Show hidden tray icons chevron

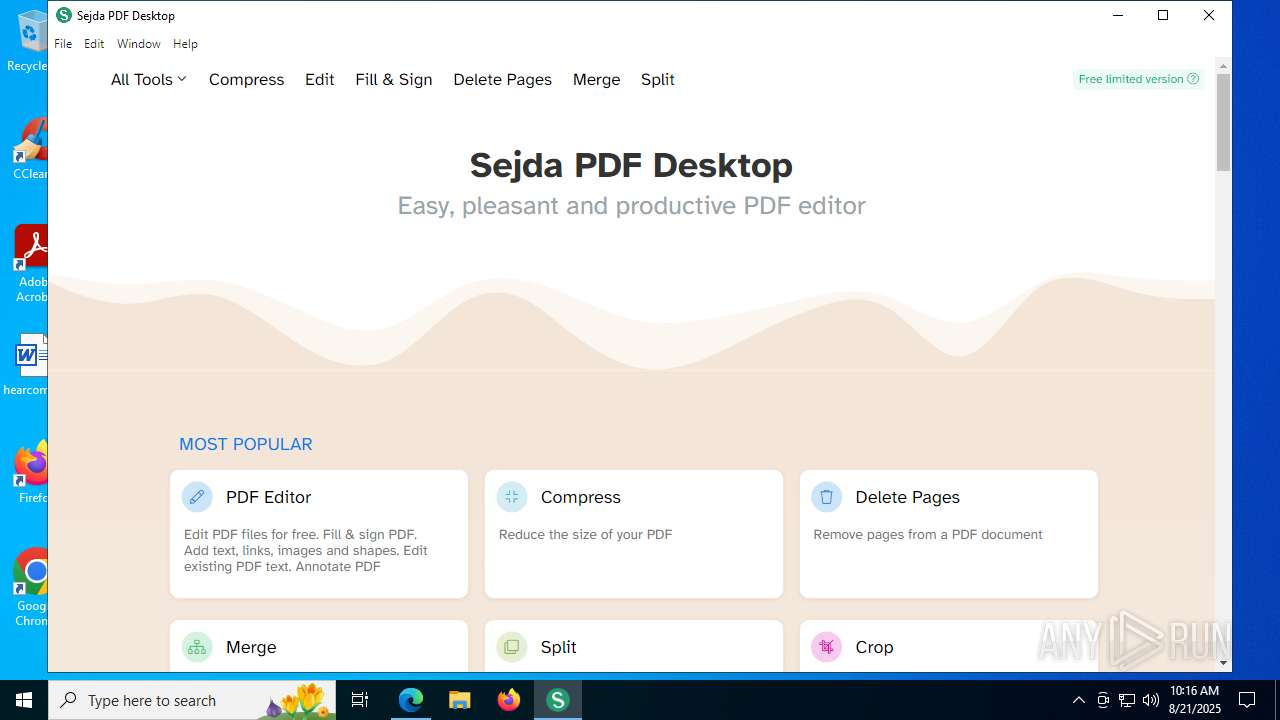pyautogui.click(x=1078, y=700)
